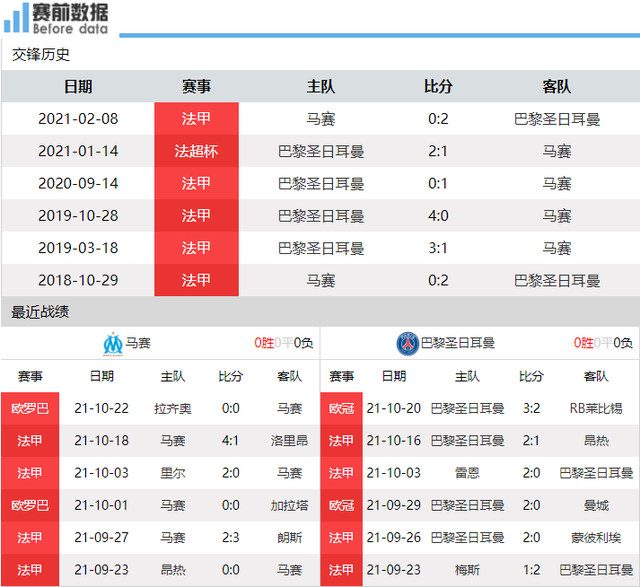The image size is (640, 587).
Task: Click the team name 洛里昂
Action: point(289,441)
